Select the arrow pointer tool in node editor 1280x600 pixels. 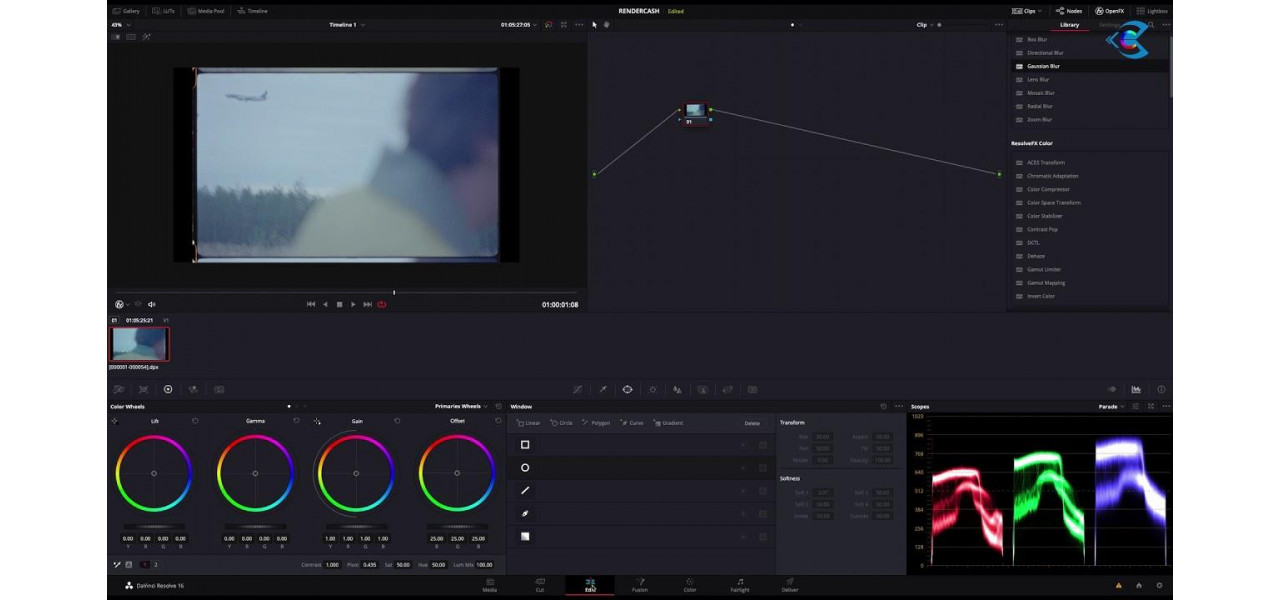point(594,24)
